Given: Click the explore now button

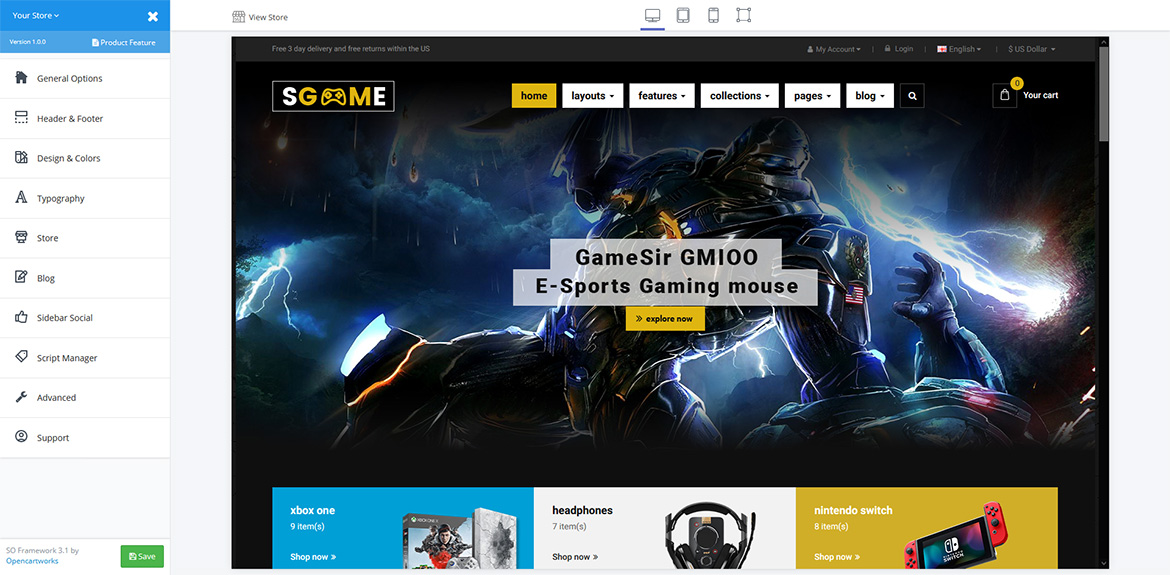Looking at the screenshot, I should (665, 318).
